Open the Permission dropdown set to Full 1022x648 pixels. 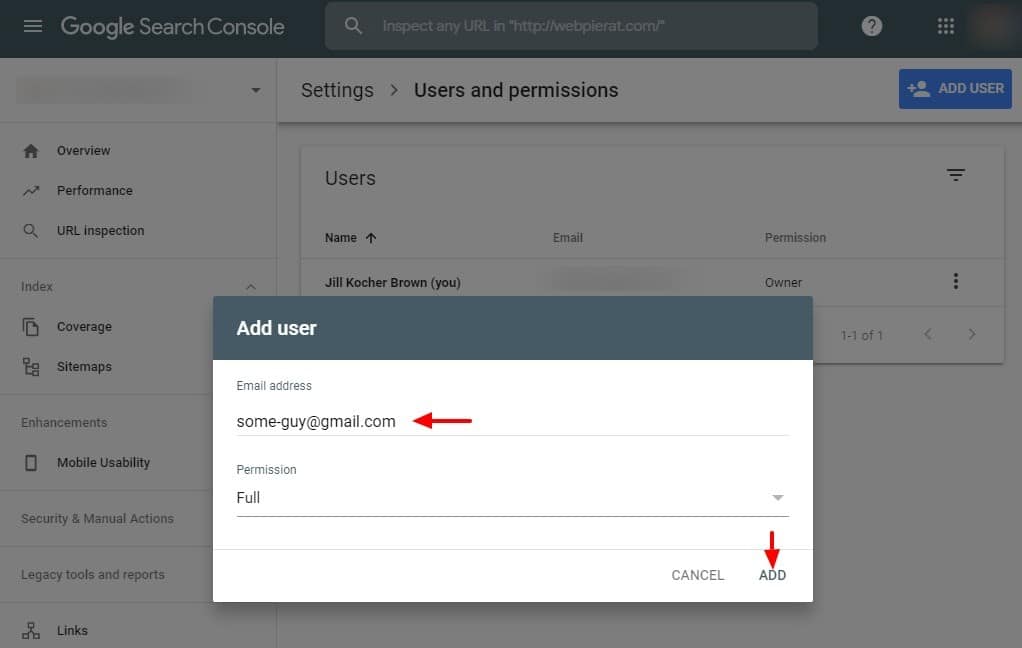point(511,498)
